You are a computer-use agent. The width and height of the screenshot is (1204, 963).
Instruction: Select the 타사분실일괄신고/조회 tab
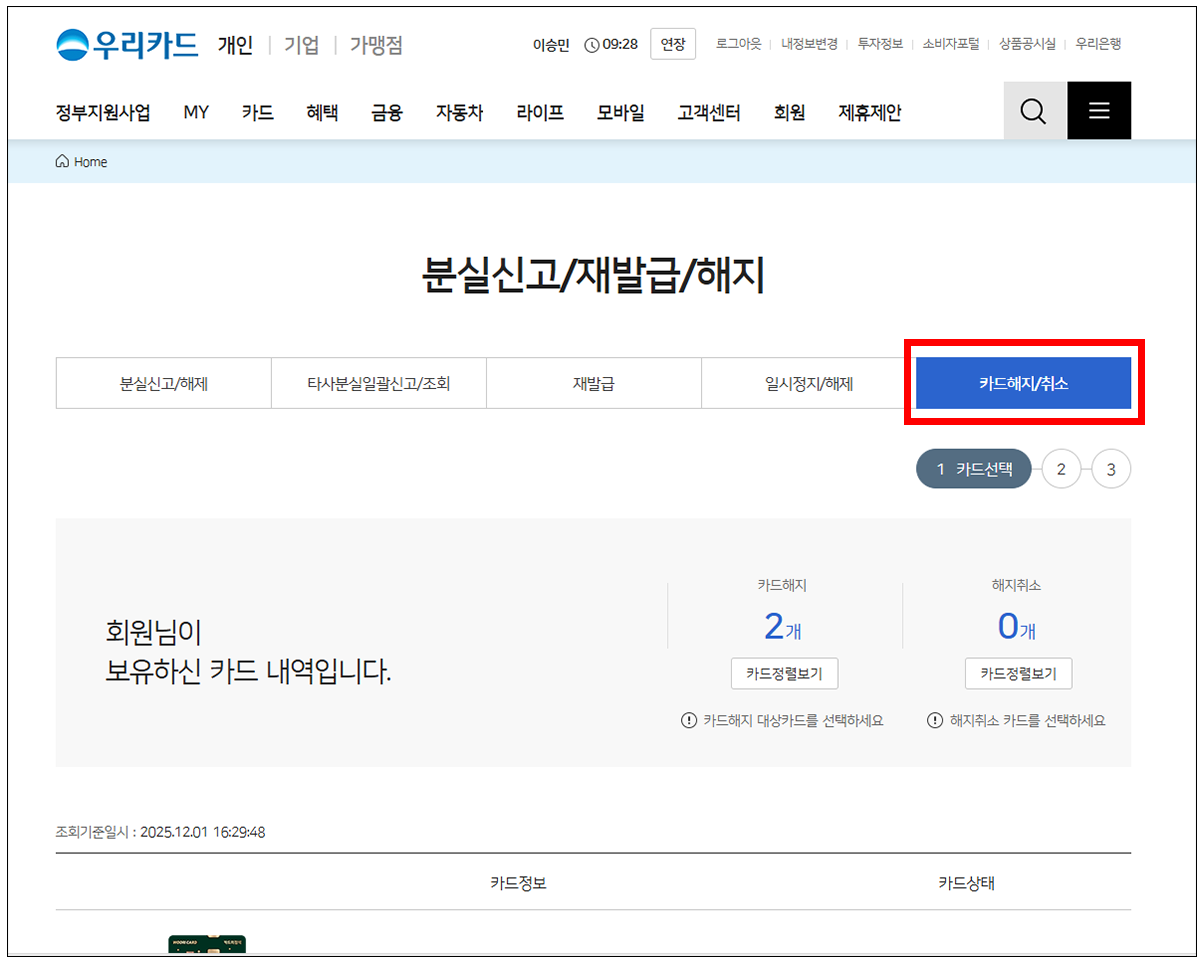pos(378,383)
